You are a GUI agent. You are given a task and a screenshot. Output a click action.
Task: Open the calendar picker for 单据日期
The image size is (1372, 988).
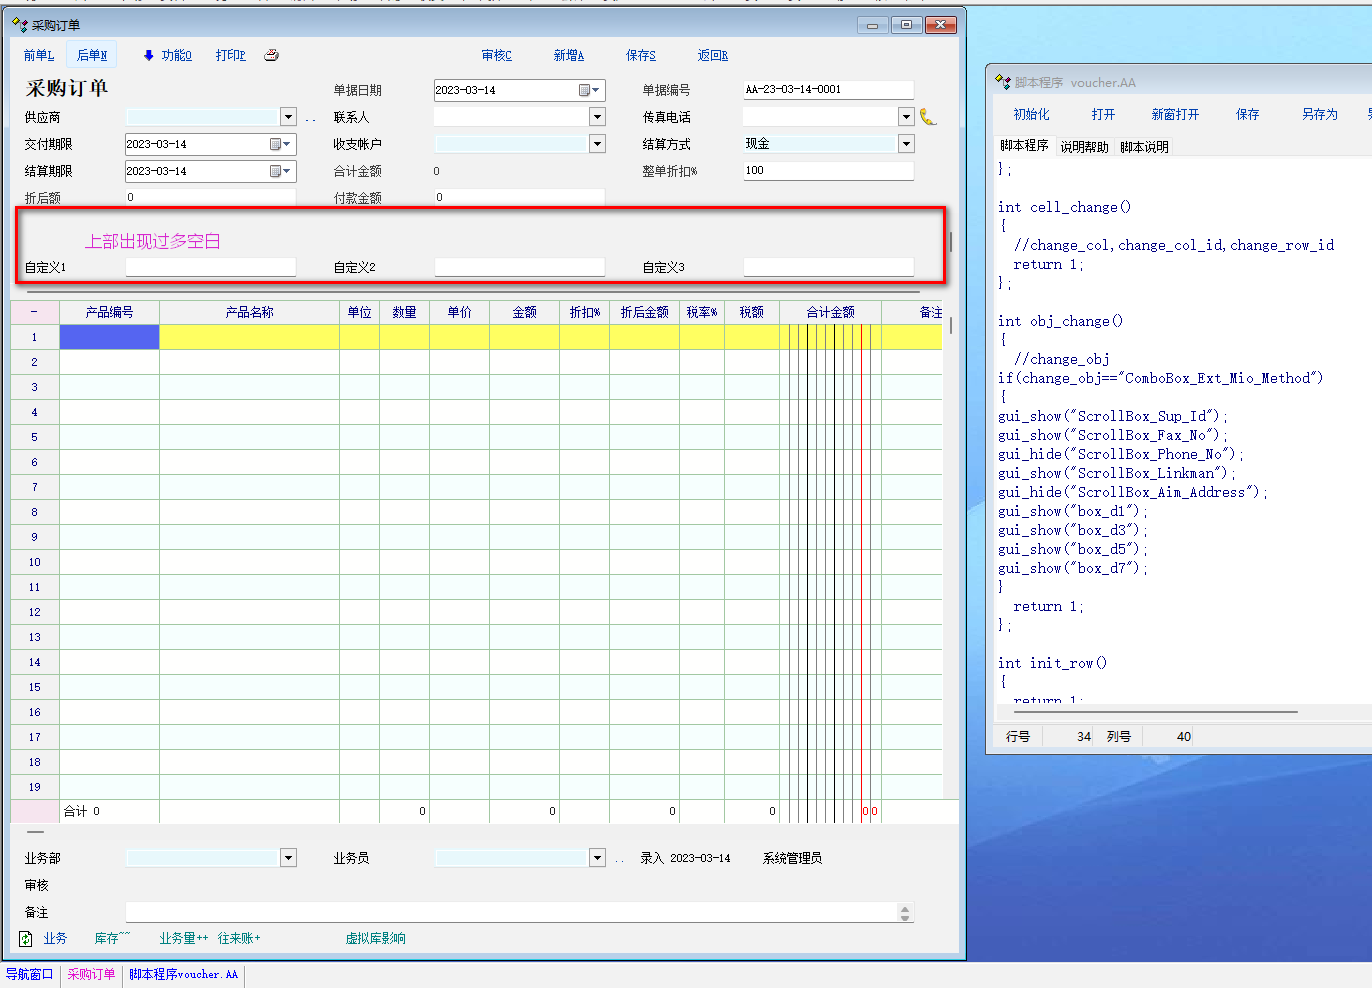(589, 90)
